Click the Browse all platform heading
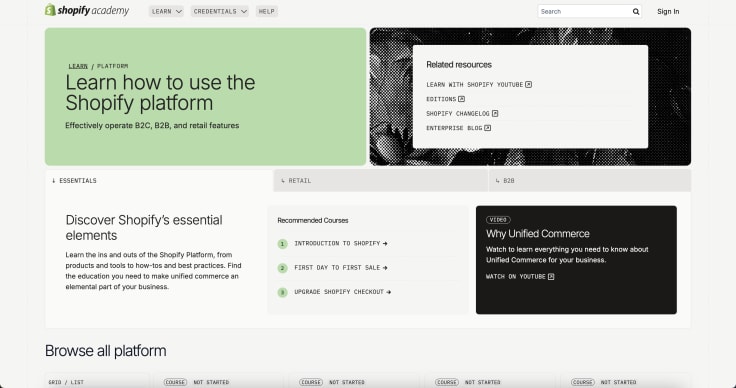Screen dimensions: 736x388 (x=106, y=351)
